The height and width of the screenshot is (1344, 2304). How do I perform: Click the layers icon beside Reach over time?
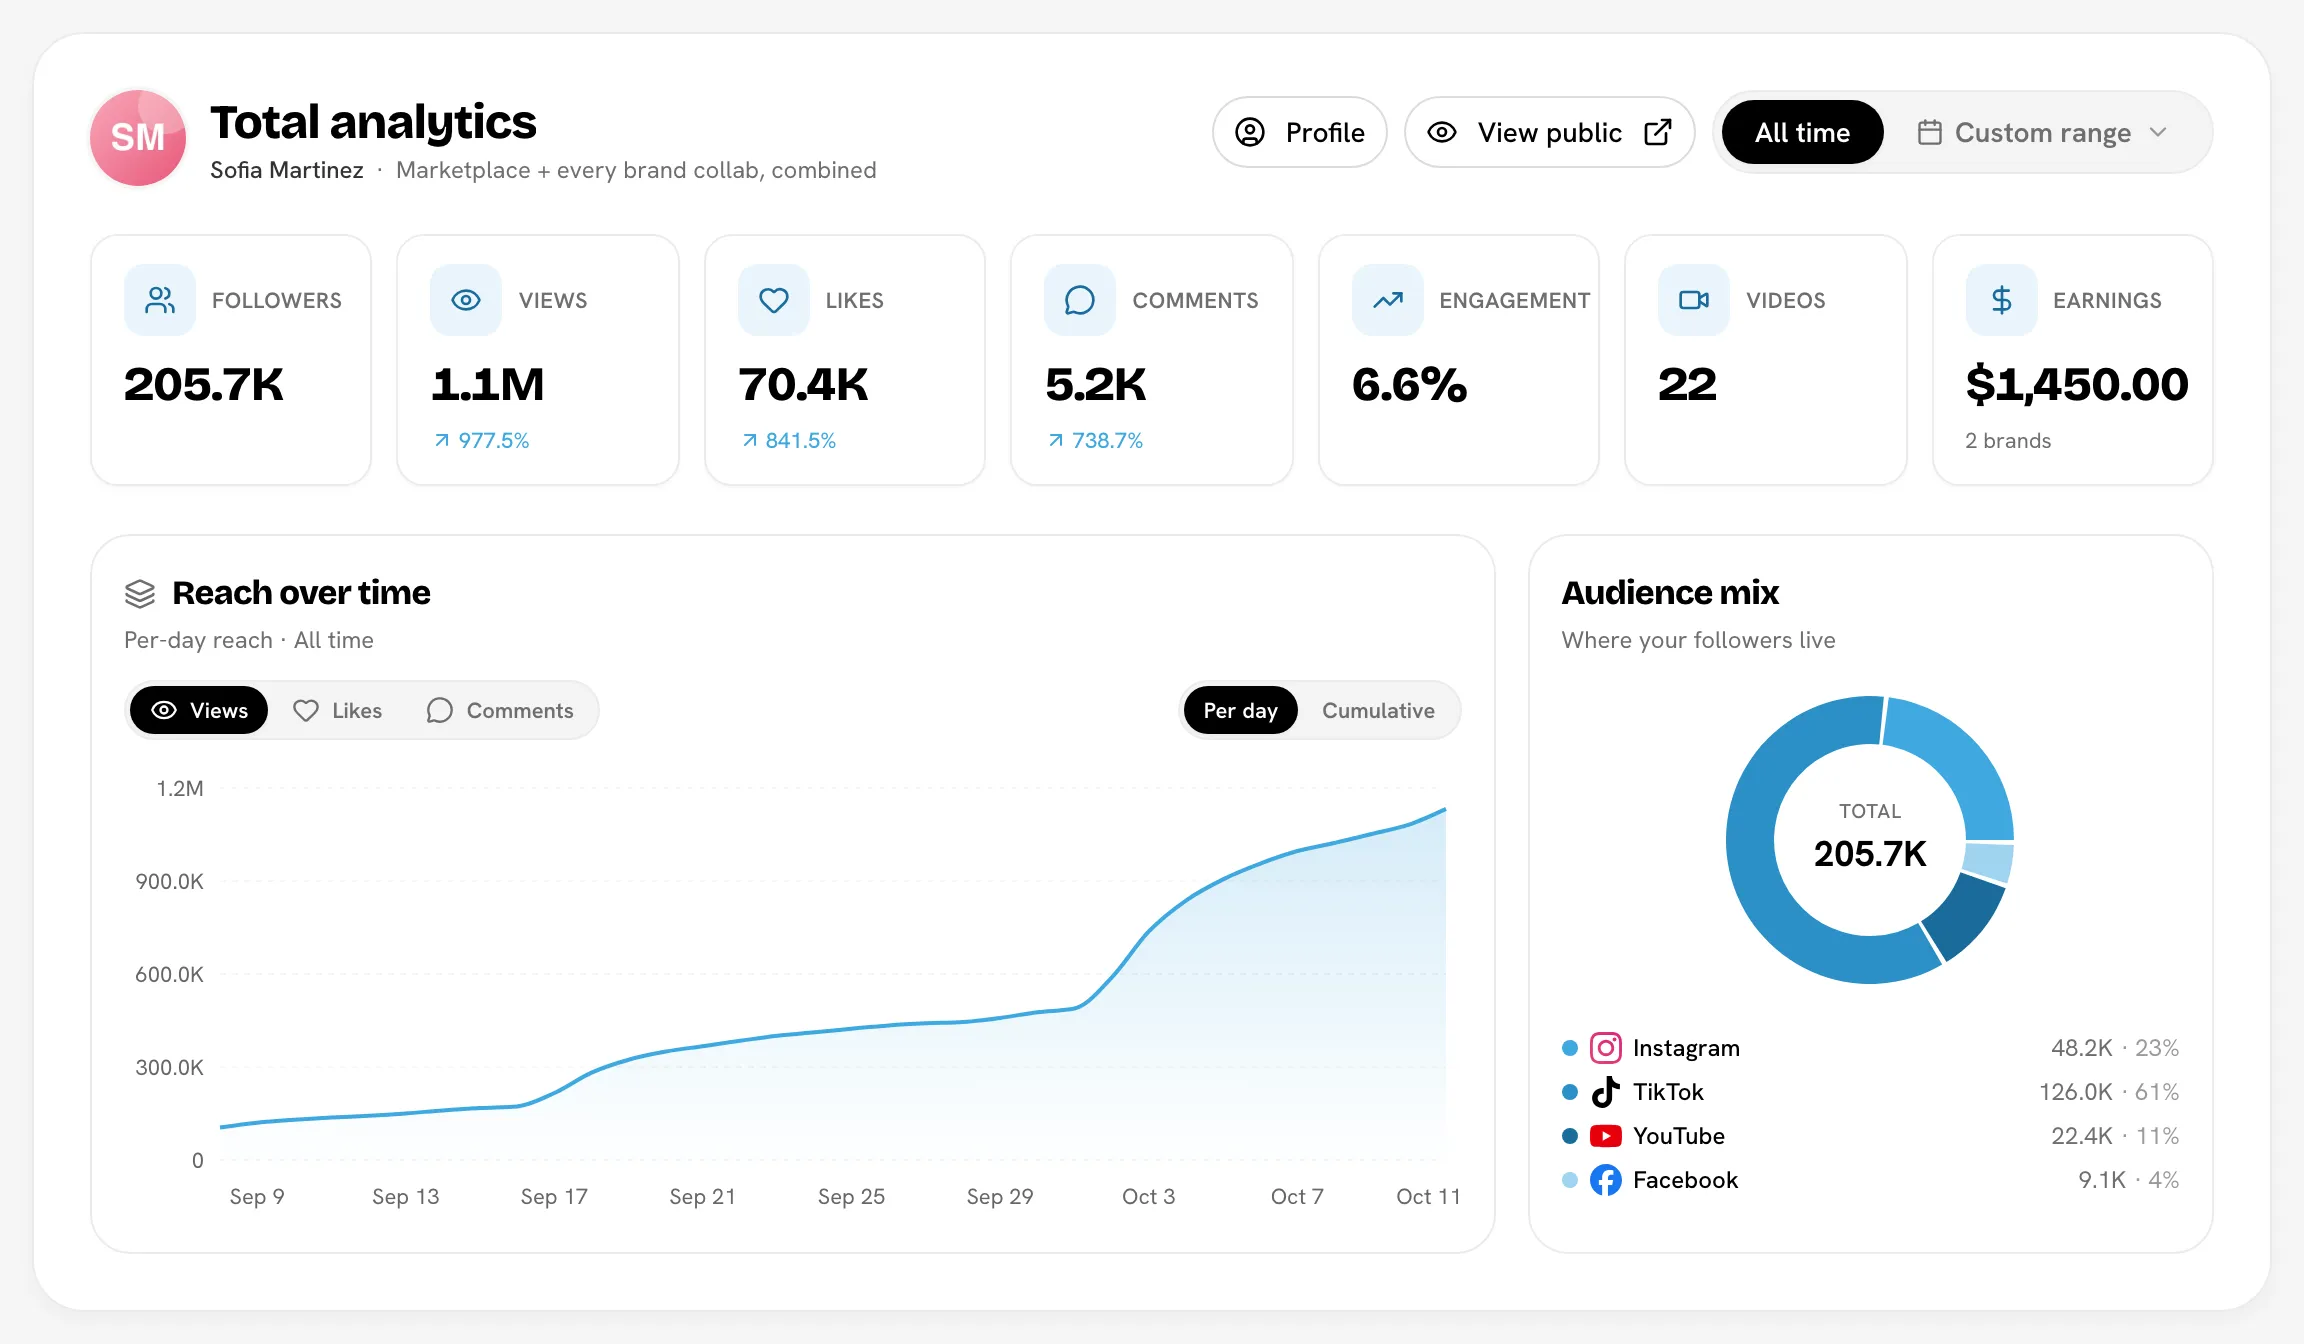(140, 593)
